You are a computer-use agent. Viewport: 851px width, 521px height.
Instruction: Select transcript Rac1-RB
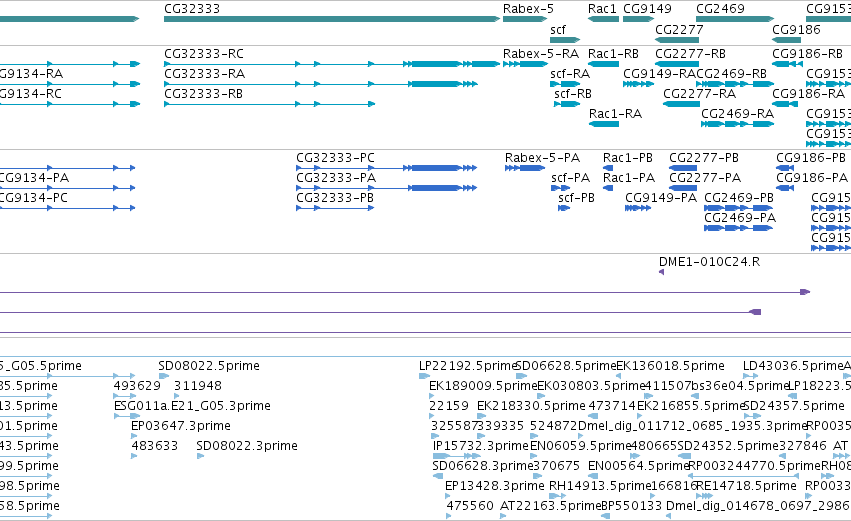click(x=613, y=54)
